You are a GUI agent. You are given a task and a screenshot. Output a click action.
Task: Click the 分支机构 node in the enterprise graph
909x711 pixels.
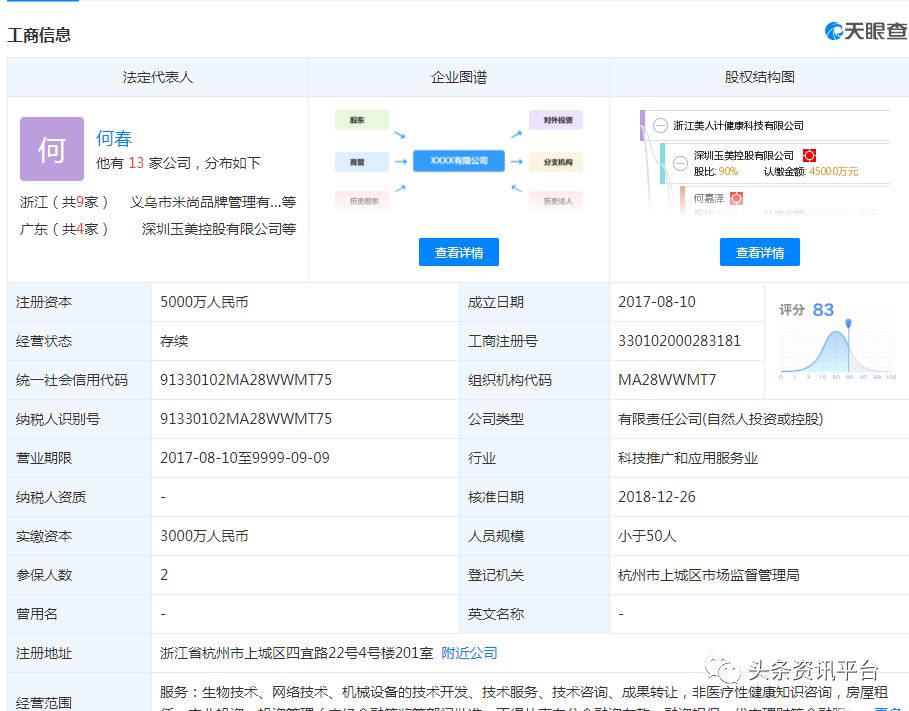555,162
